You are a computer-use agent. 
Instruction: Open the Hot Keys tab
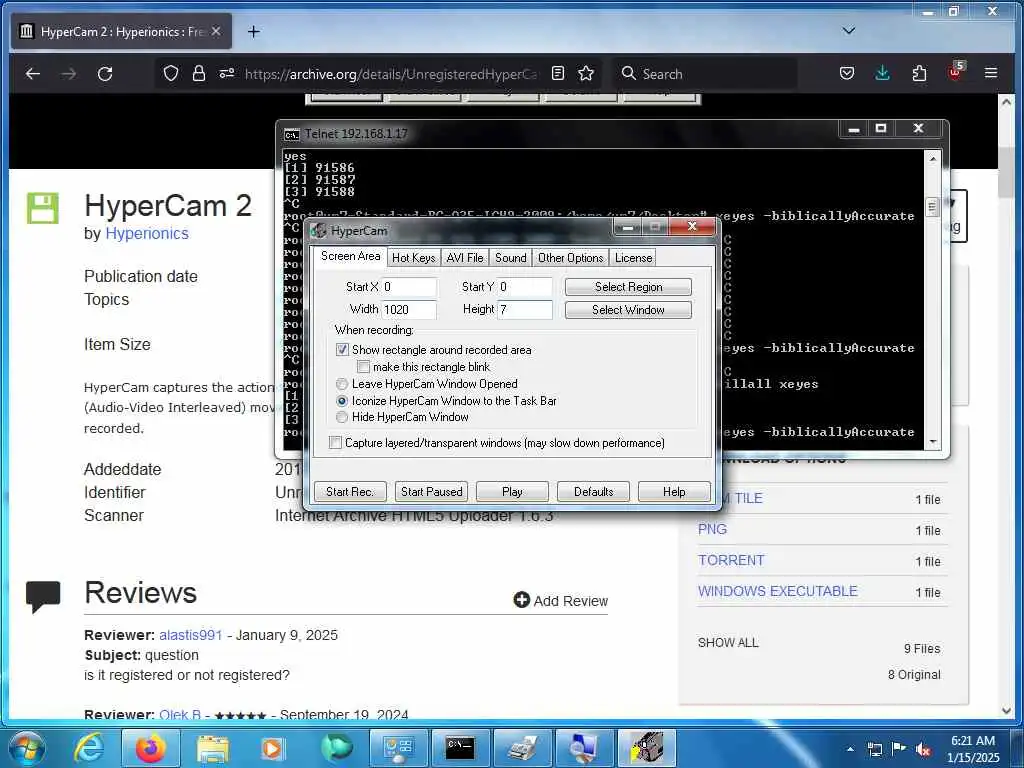coord(413,257)
